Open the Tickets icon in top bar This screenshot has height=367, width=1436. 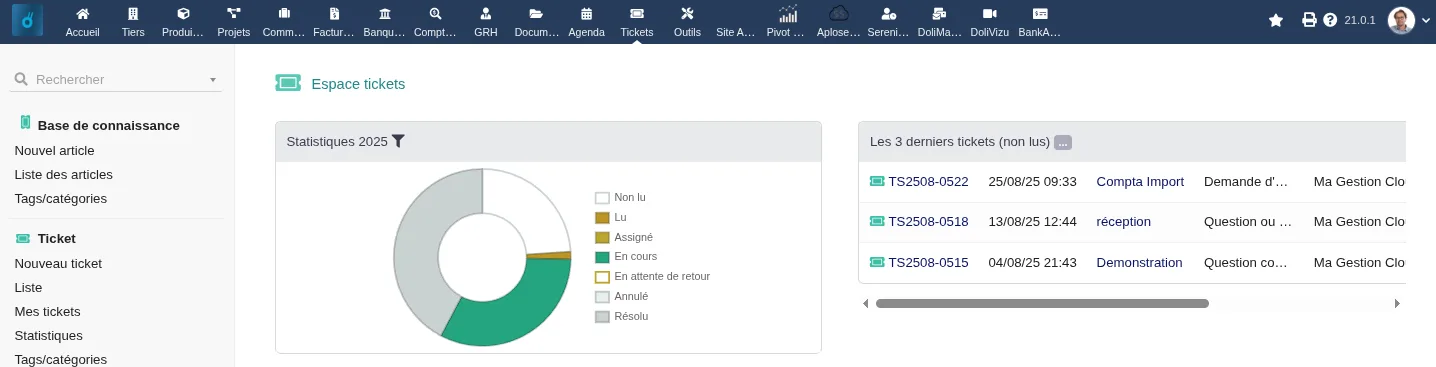tap(637, 14)
